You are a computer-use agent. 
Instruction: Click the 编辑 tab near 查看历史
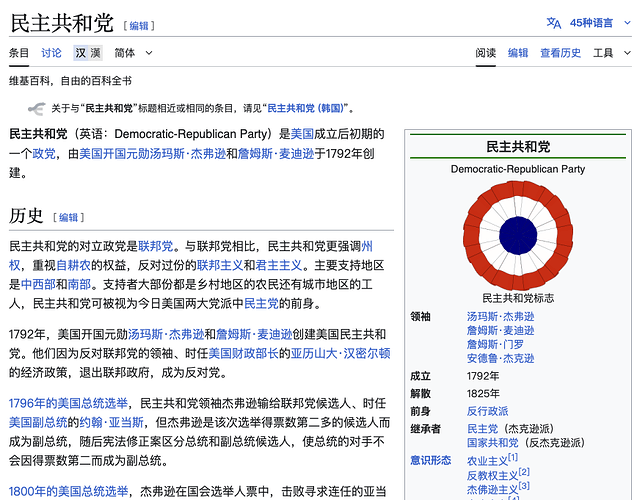click(x=518, y=53)
